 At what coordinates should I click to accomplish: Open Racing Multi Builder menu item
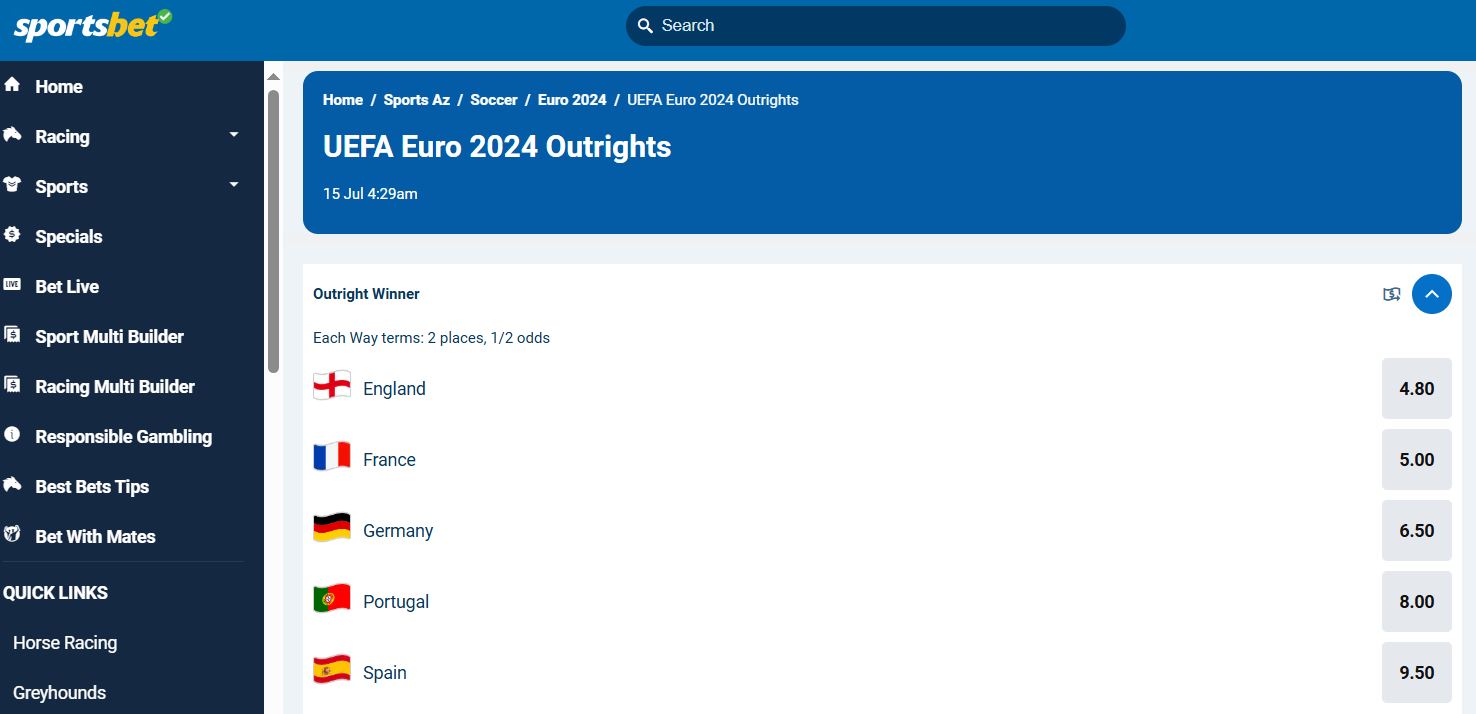[115, 387]
